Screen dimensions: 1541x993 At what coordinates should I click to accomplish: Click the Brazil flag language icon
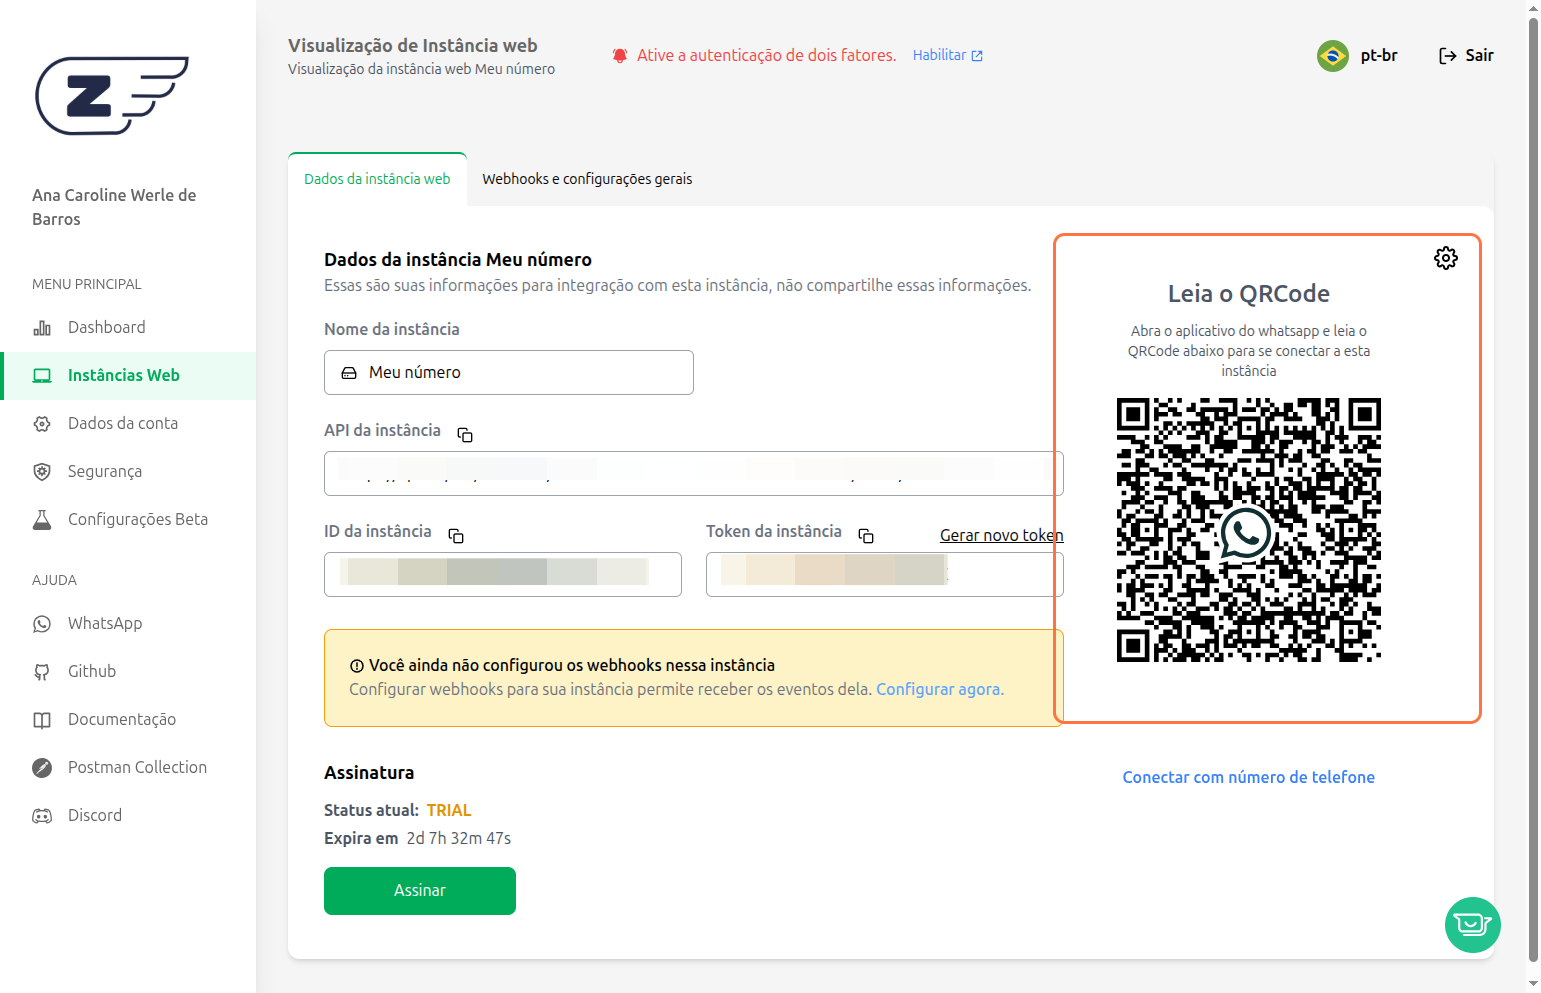pyautogui.click(x=1332, y=56)
